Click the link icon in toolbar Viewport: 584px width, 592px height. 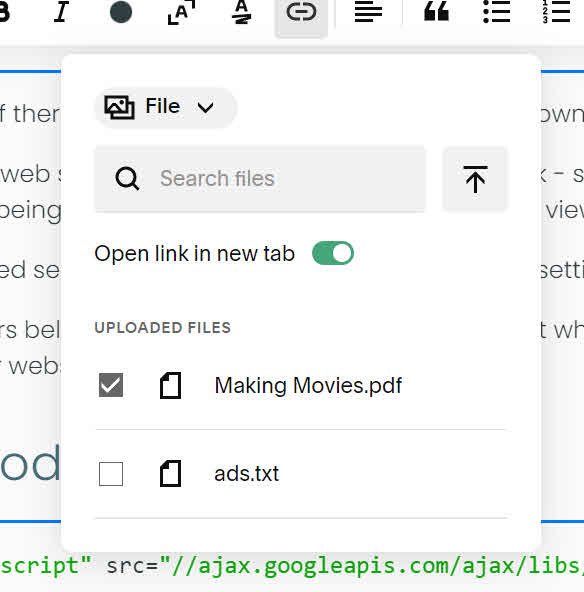coord(301,12)
